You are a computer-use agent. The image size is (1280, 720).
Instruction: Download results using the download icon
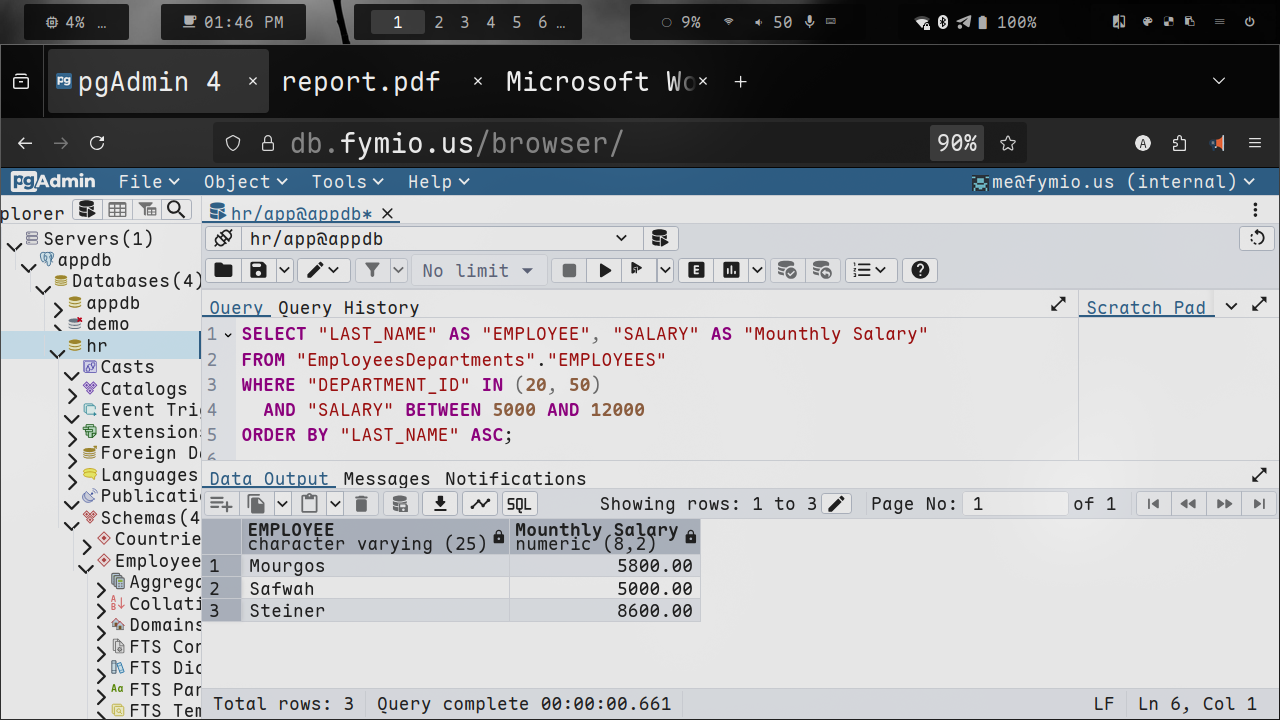pos(439,504)
